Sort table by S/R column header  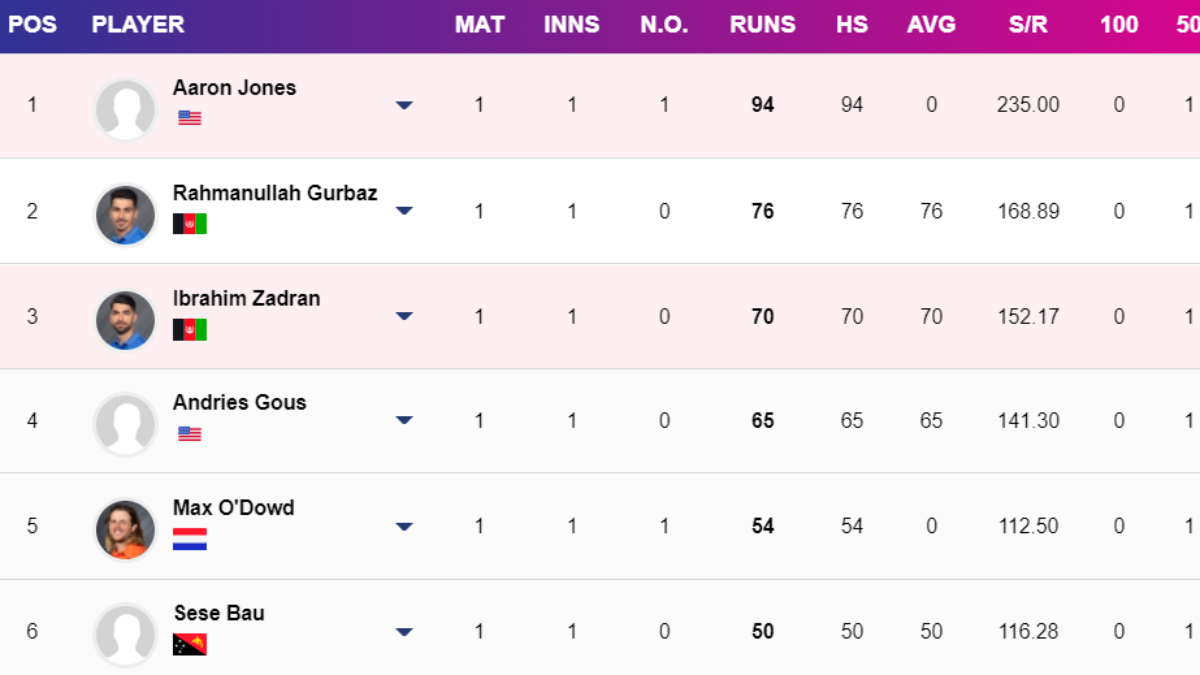click(1028, 25)
